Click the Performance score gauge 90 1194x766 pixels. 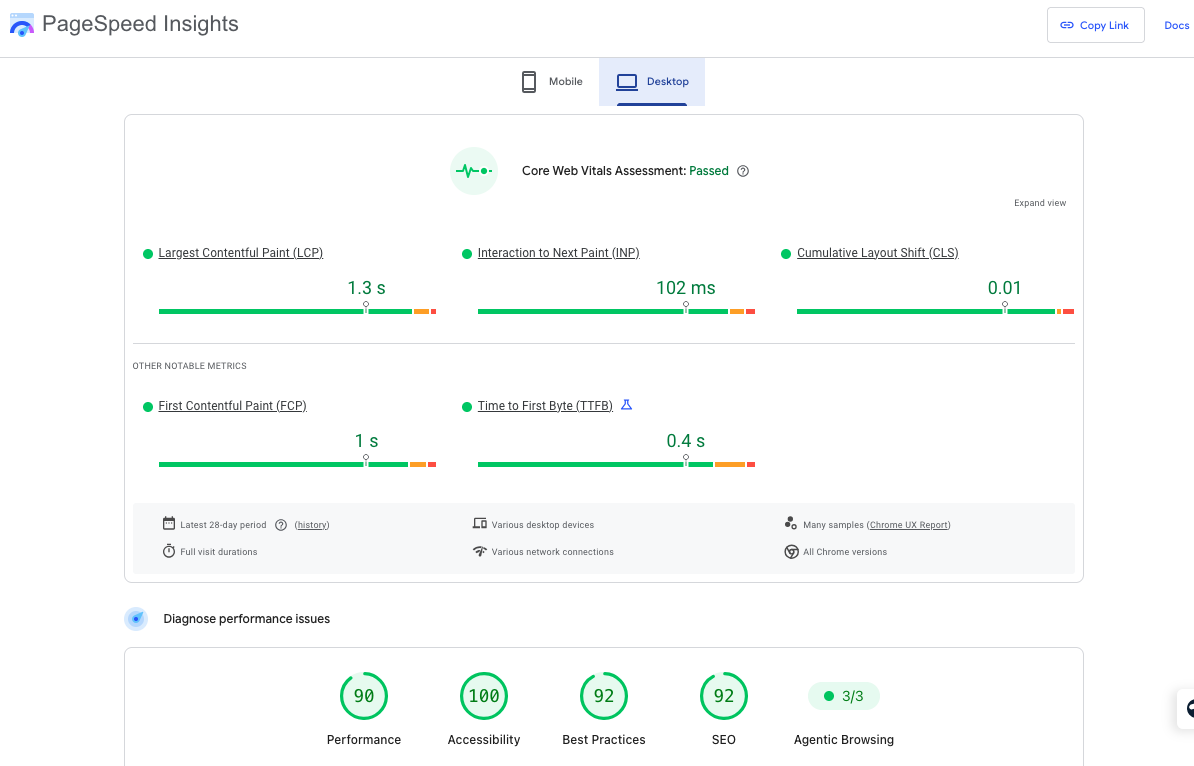pyautogui.click(x=364, y=696)
